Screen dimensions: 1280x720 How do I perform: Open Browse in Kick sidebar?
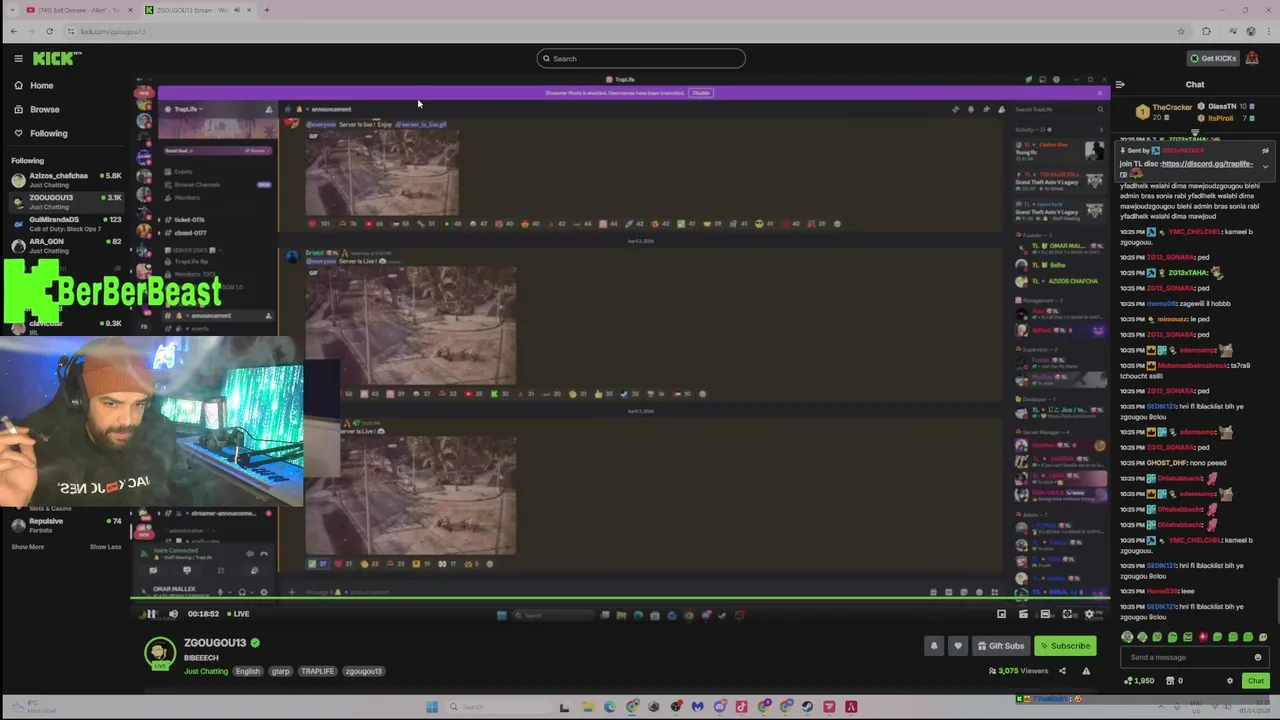point(44,109)
